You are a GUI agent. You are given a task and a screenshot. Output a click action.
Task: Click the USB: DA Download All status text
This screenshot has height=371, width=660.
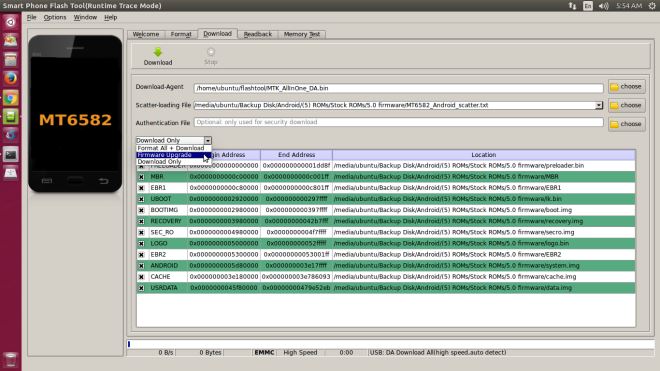(x=437, y=352)
